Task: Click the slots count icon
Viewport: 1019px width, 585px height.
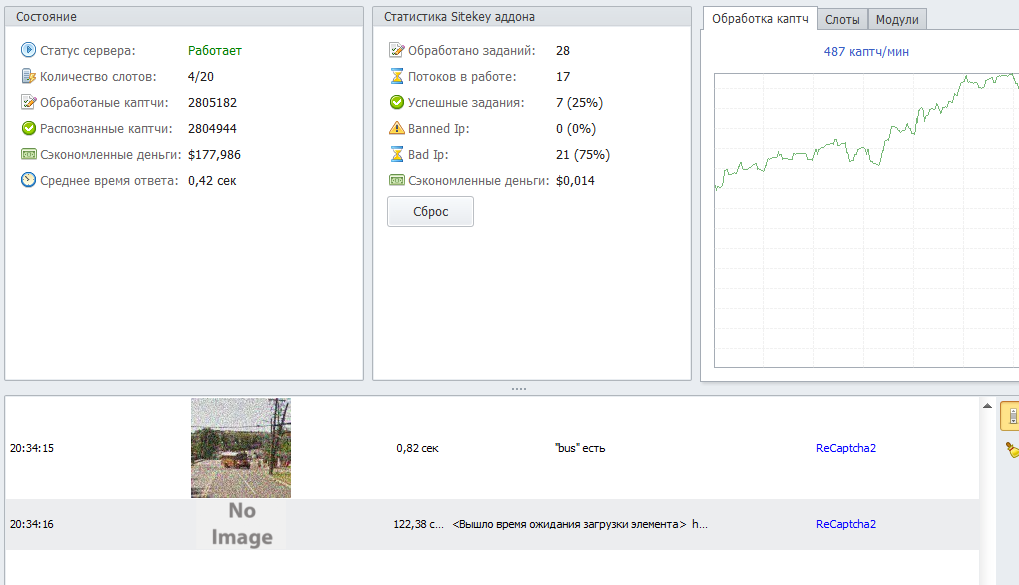Action: pos(28,76)
